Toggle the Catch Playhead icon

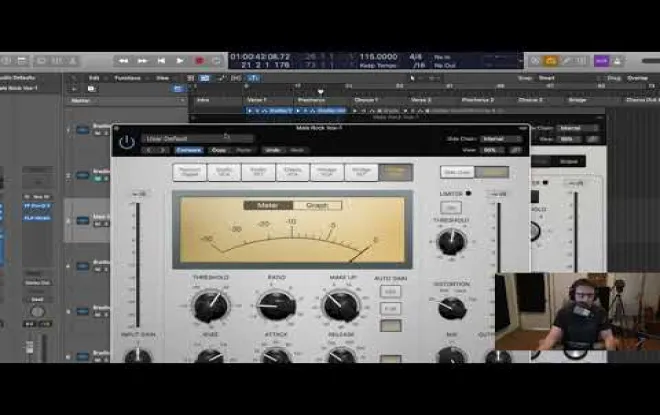coord(253,78)
